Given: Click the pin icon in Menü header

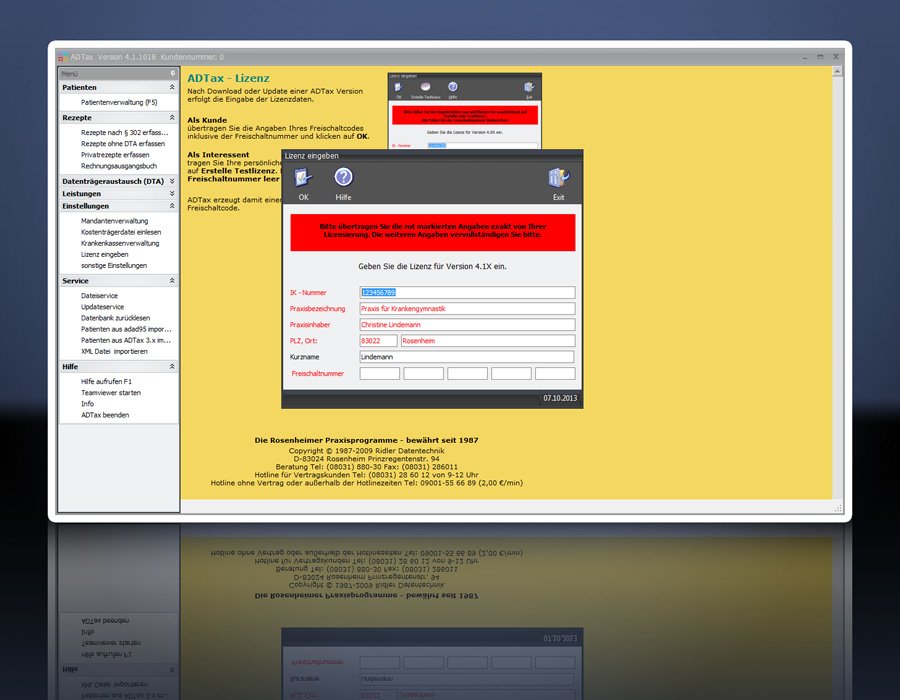Looking at the screenshot, I should click(x=173, y=73).
